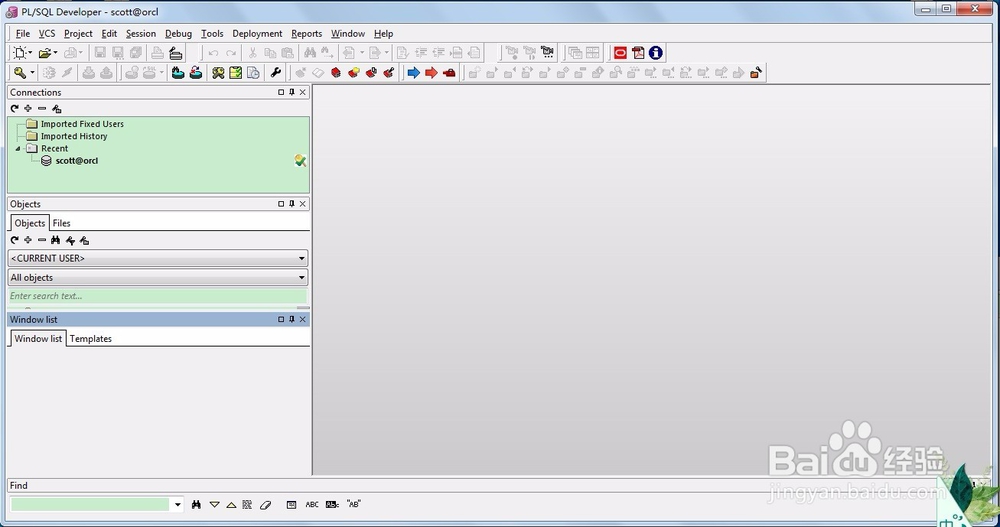This screenshot has height=527, width=1000.
Task: Click the refresh icon in Objects panel
Action: pyautogui.click(x=14, y=241)
